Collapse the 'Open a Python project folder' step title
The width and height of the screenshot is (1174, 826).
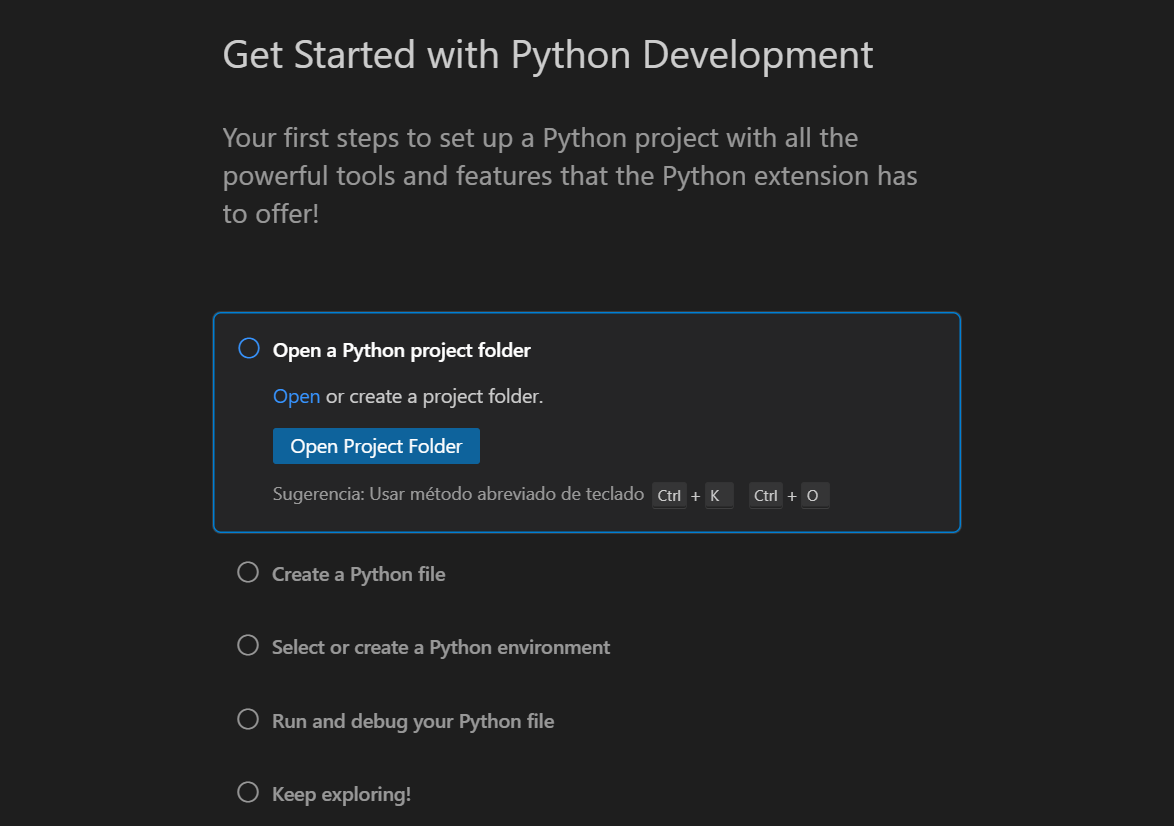(402, 350)
